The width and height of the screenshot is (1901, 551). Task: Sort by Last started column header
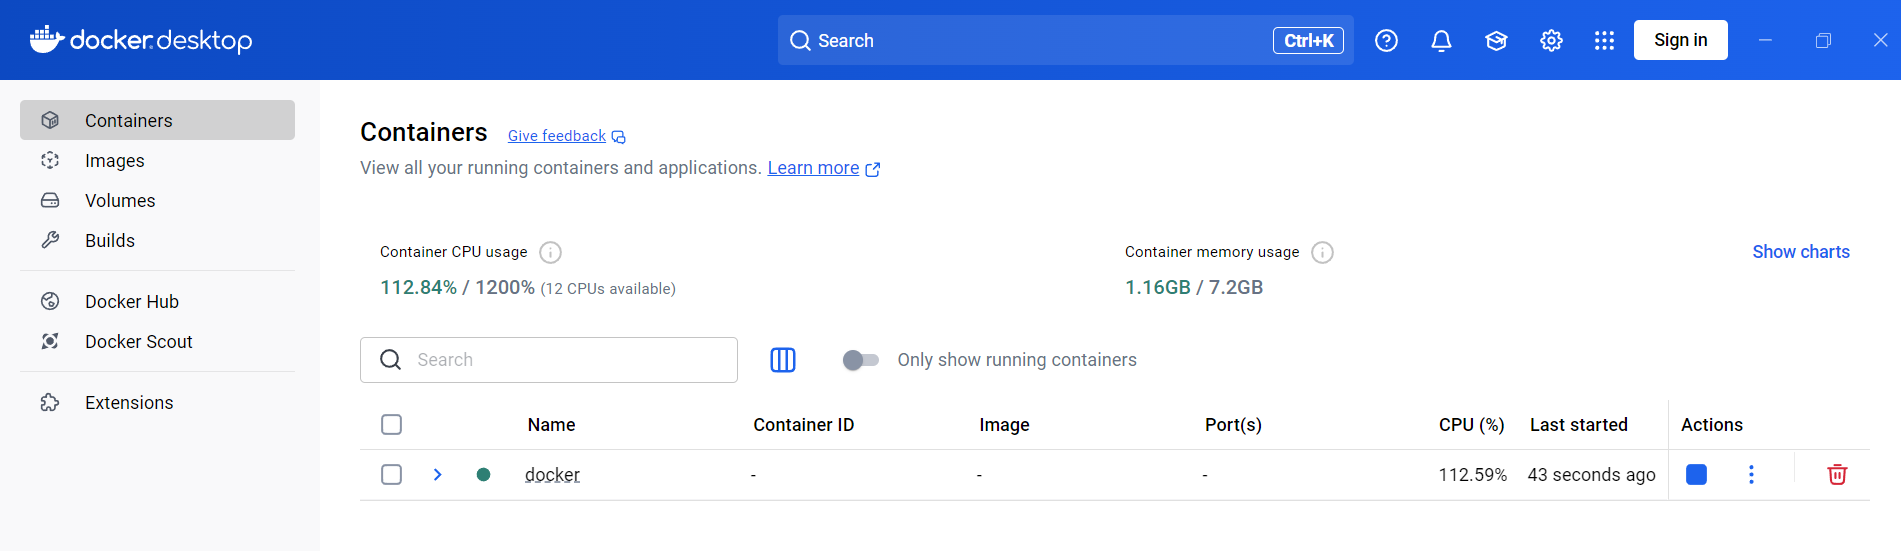[1579, 425]
